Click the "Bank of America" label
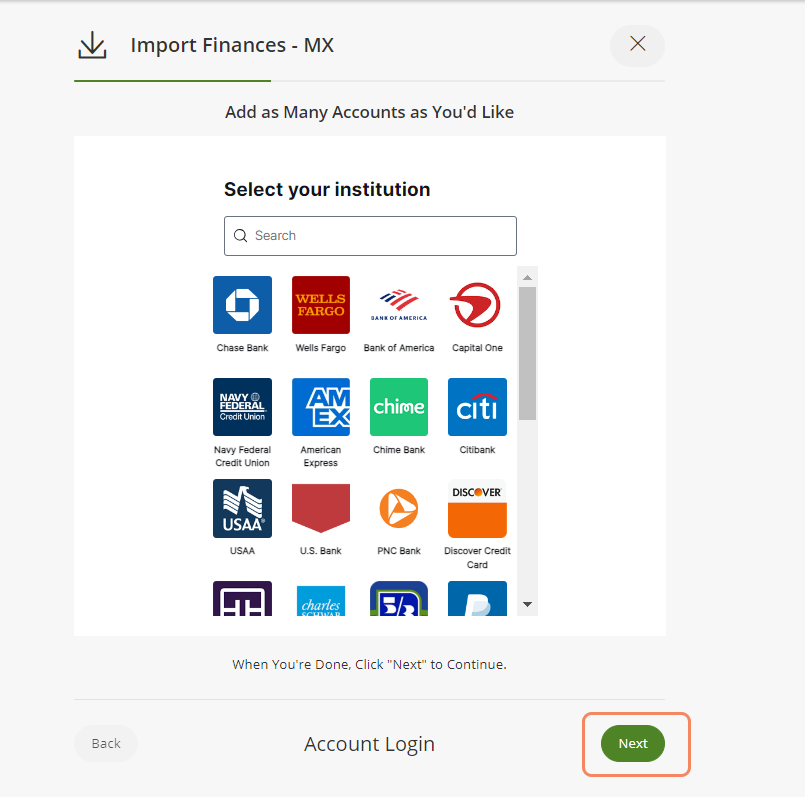This screenshot has width=805, height=797. click(x=399, y=348)
